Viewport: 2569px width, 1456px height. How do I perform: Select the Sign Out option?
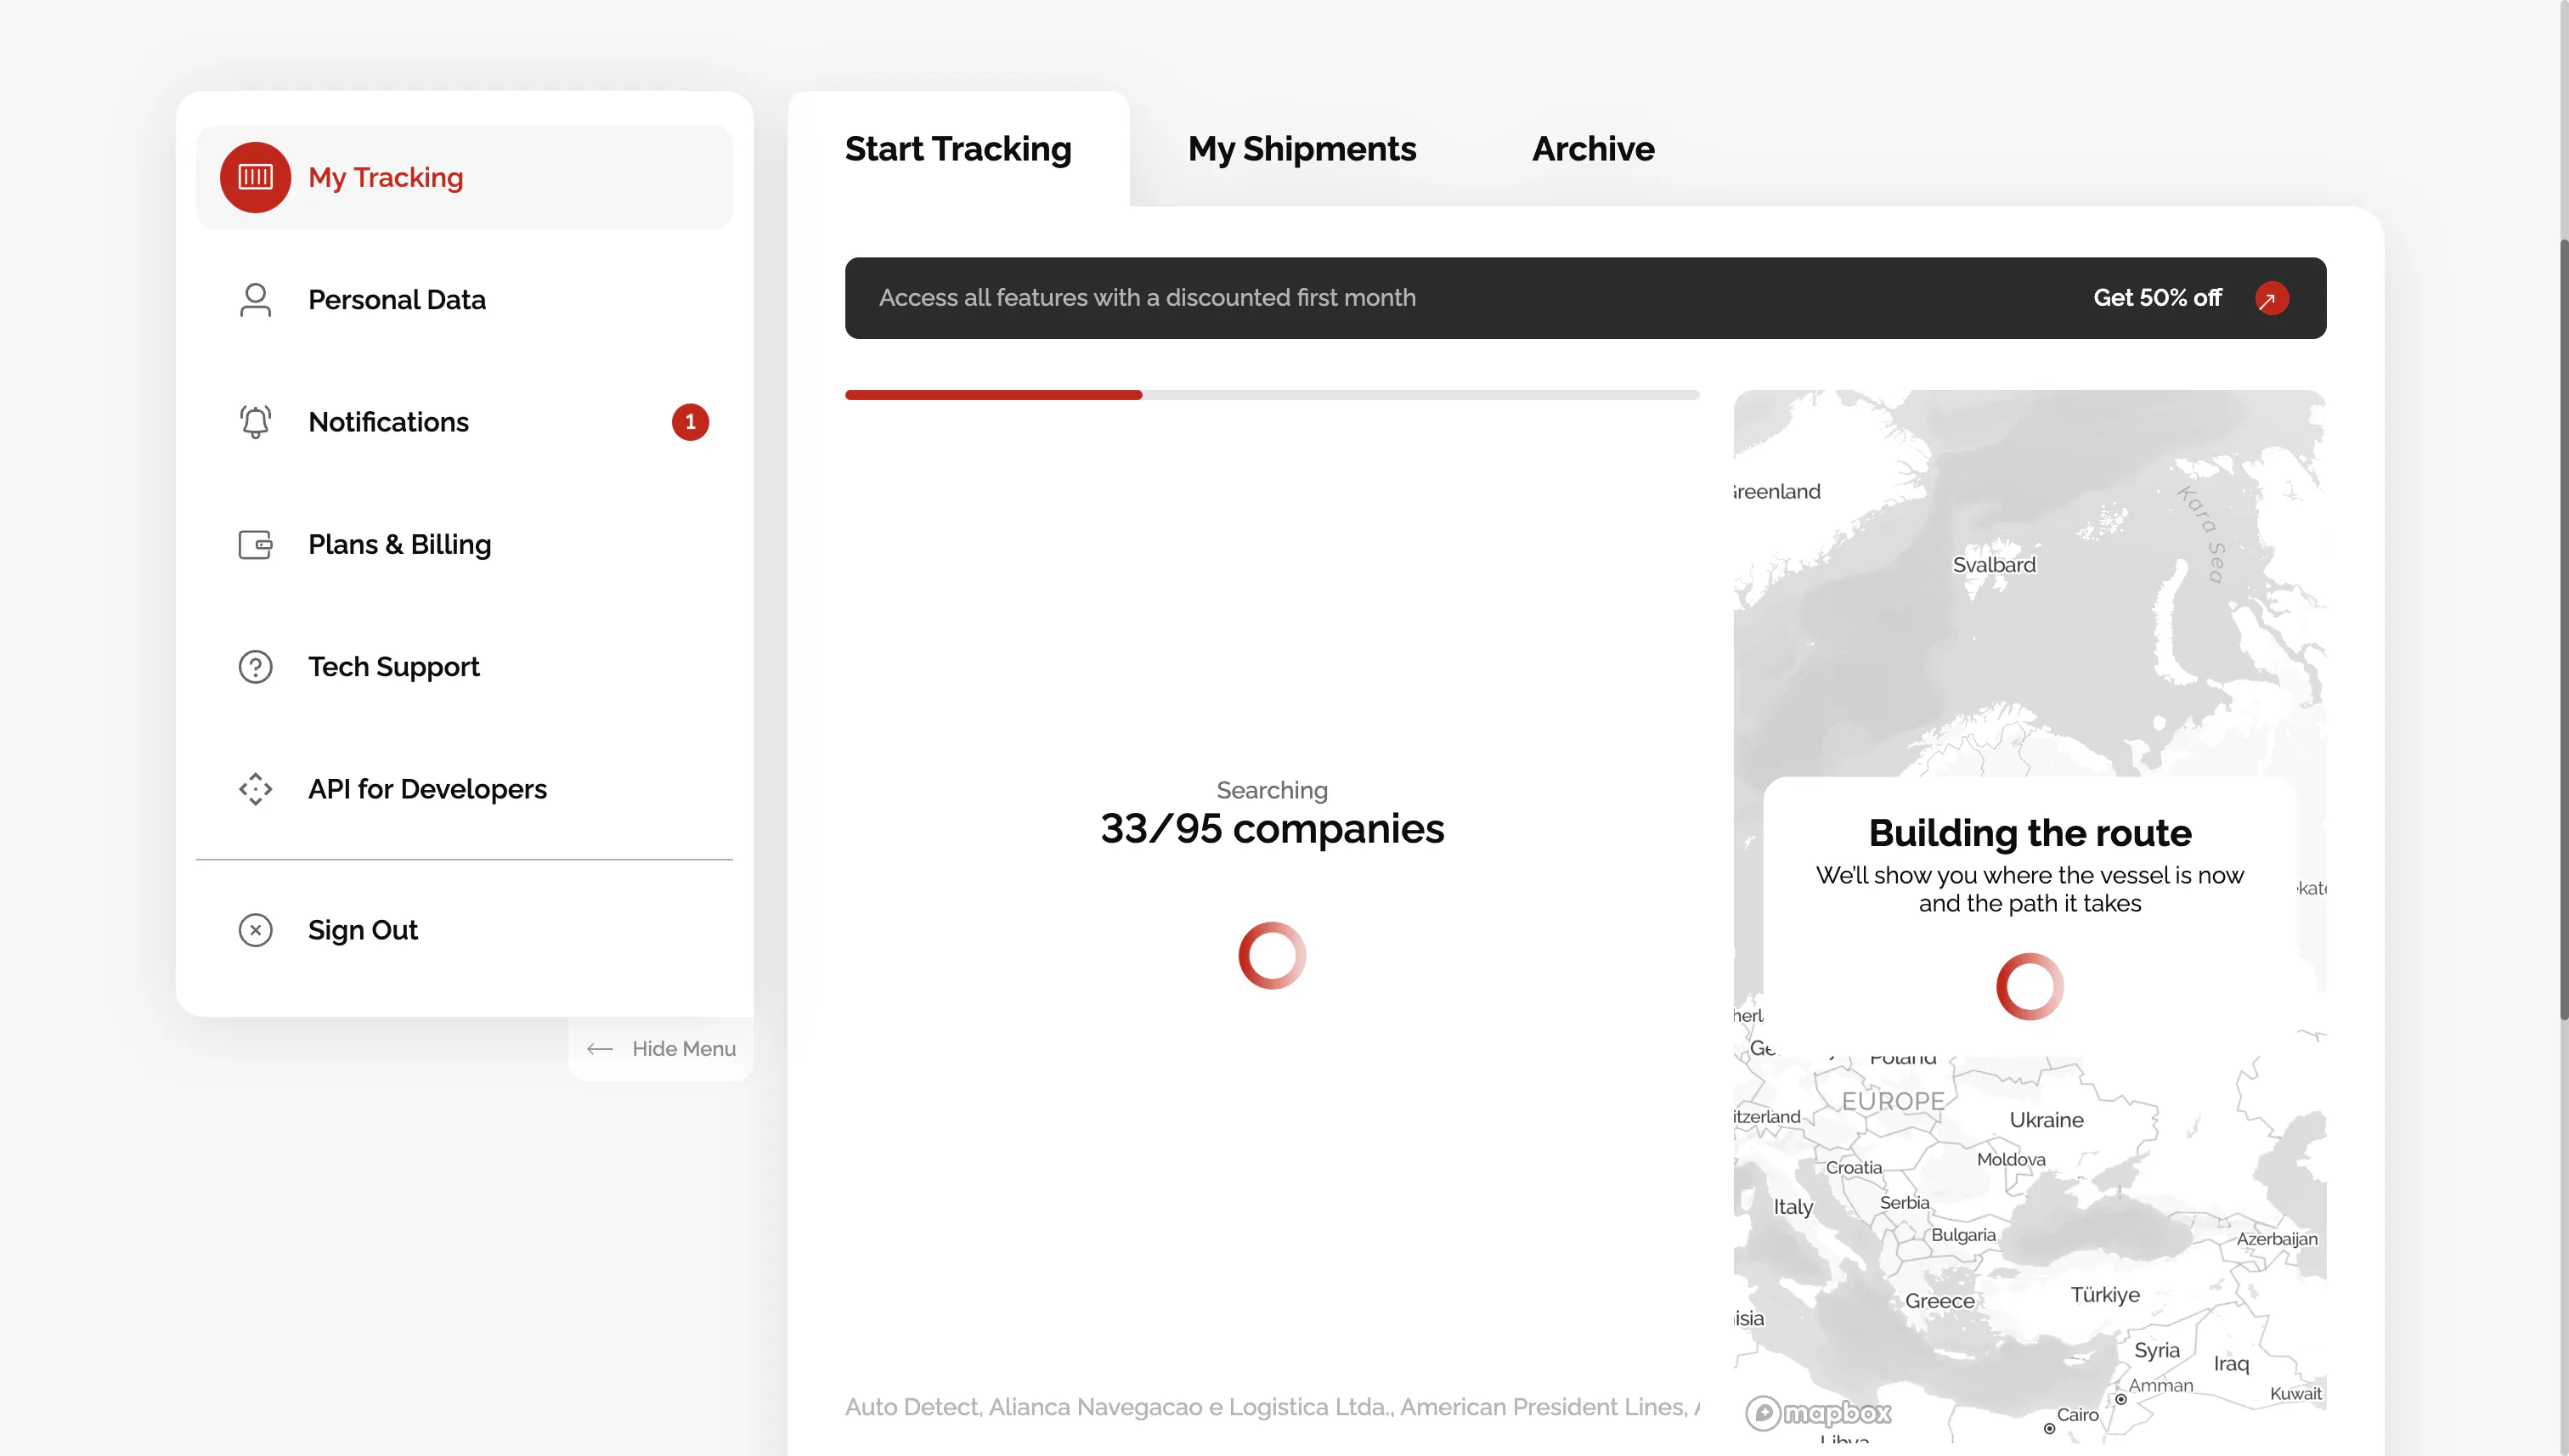coord(464,930)
